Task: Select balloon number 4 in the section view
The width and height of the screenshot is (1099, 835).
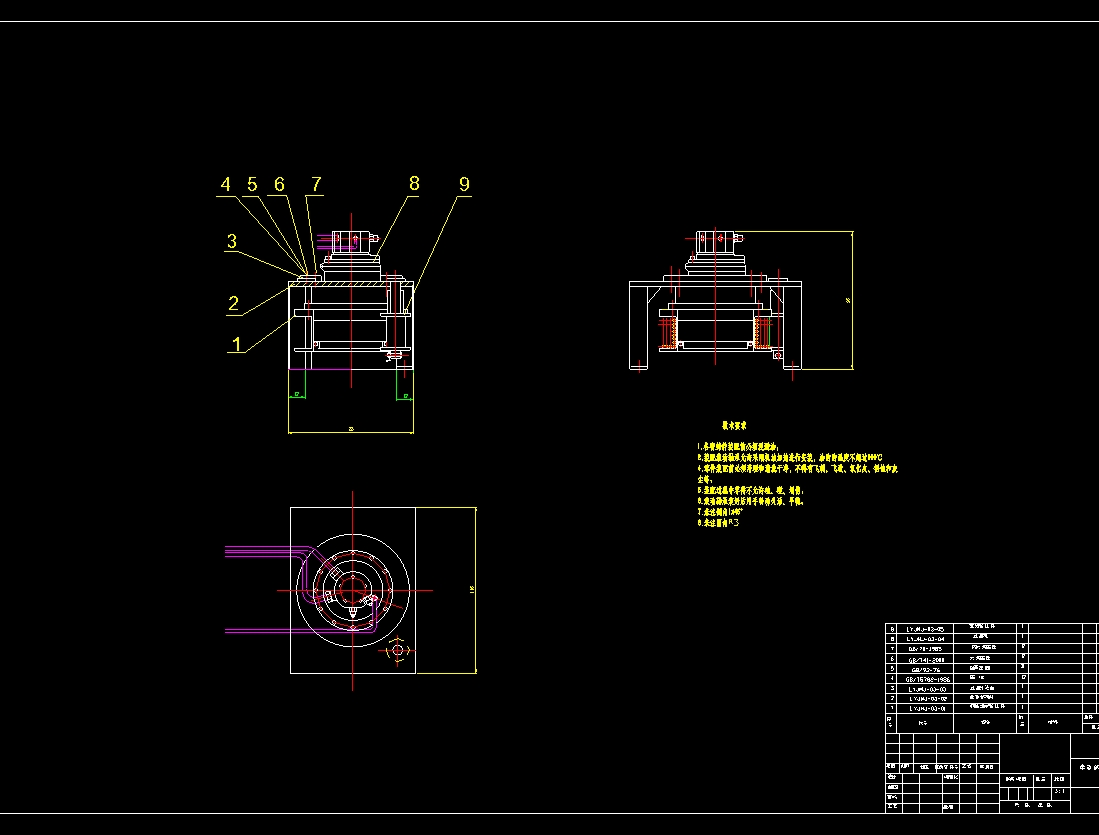Action: (x=226, y=184)
